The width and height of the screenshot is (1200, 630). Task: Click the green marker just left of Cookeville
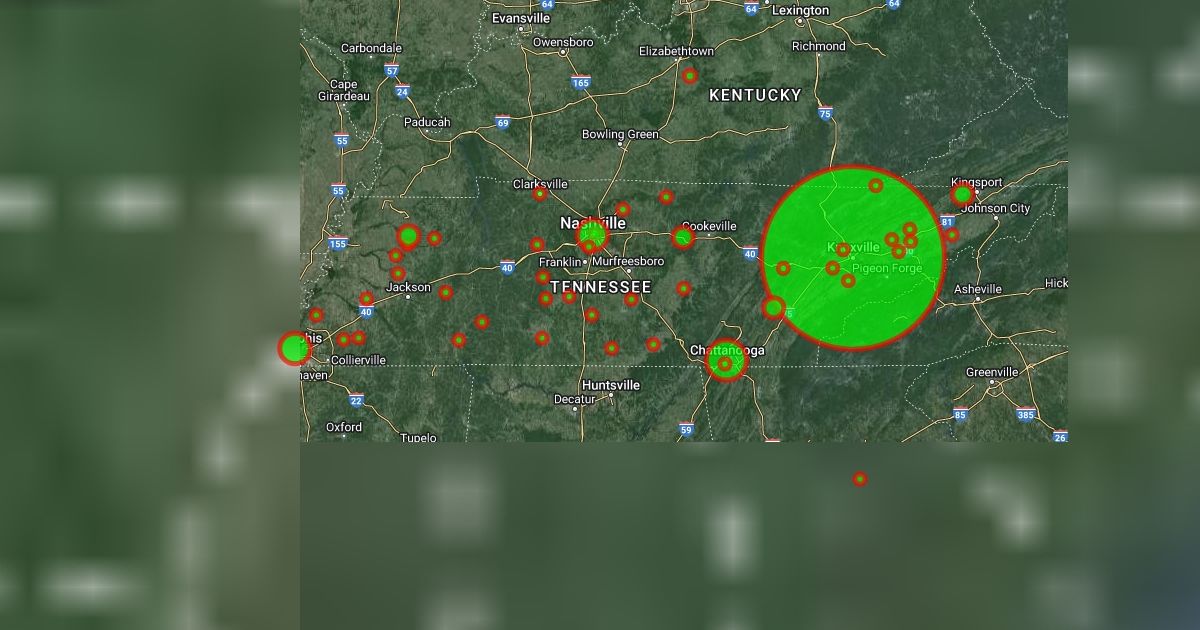point(683,237)
